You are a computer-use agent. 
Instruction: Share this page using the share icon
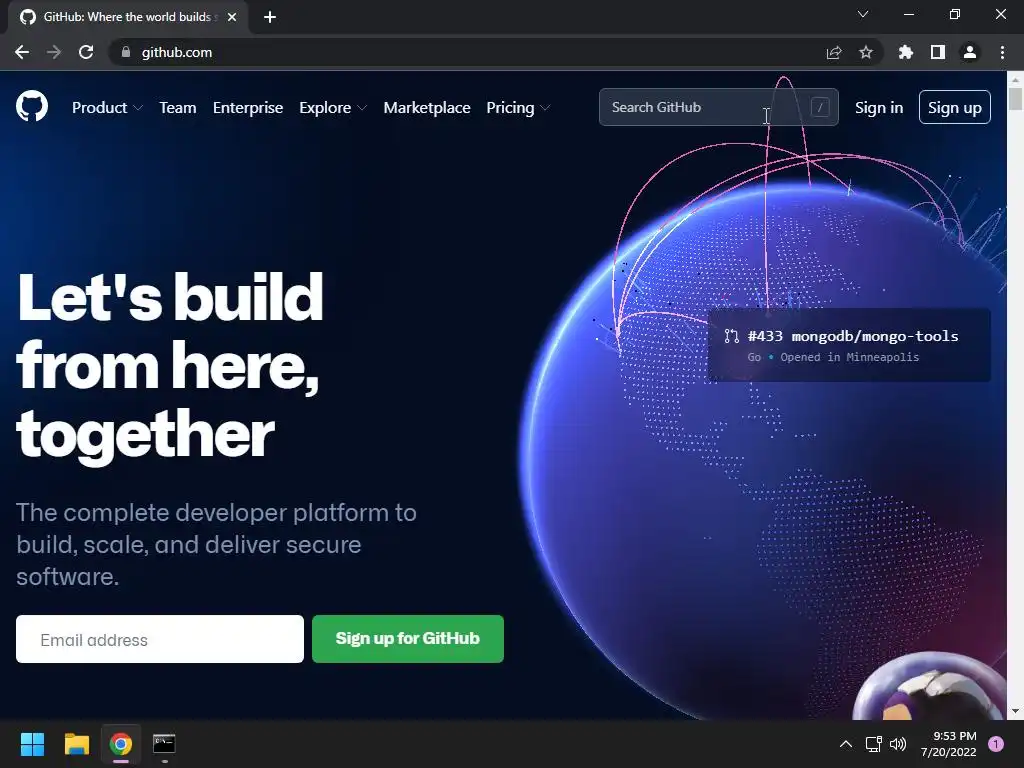coord(834,52)
